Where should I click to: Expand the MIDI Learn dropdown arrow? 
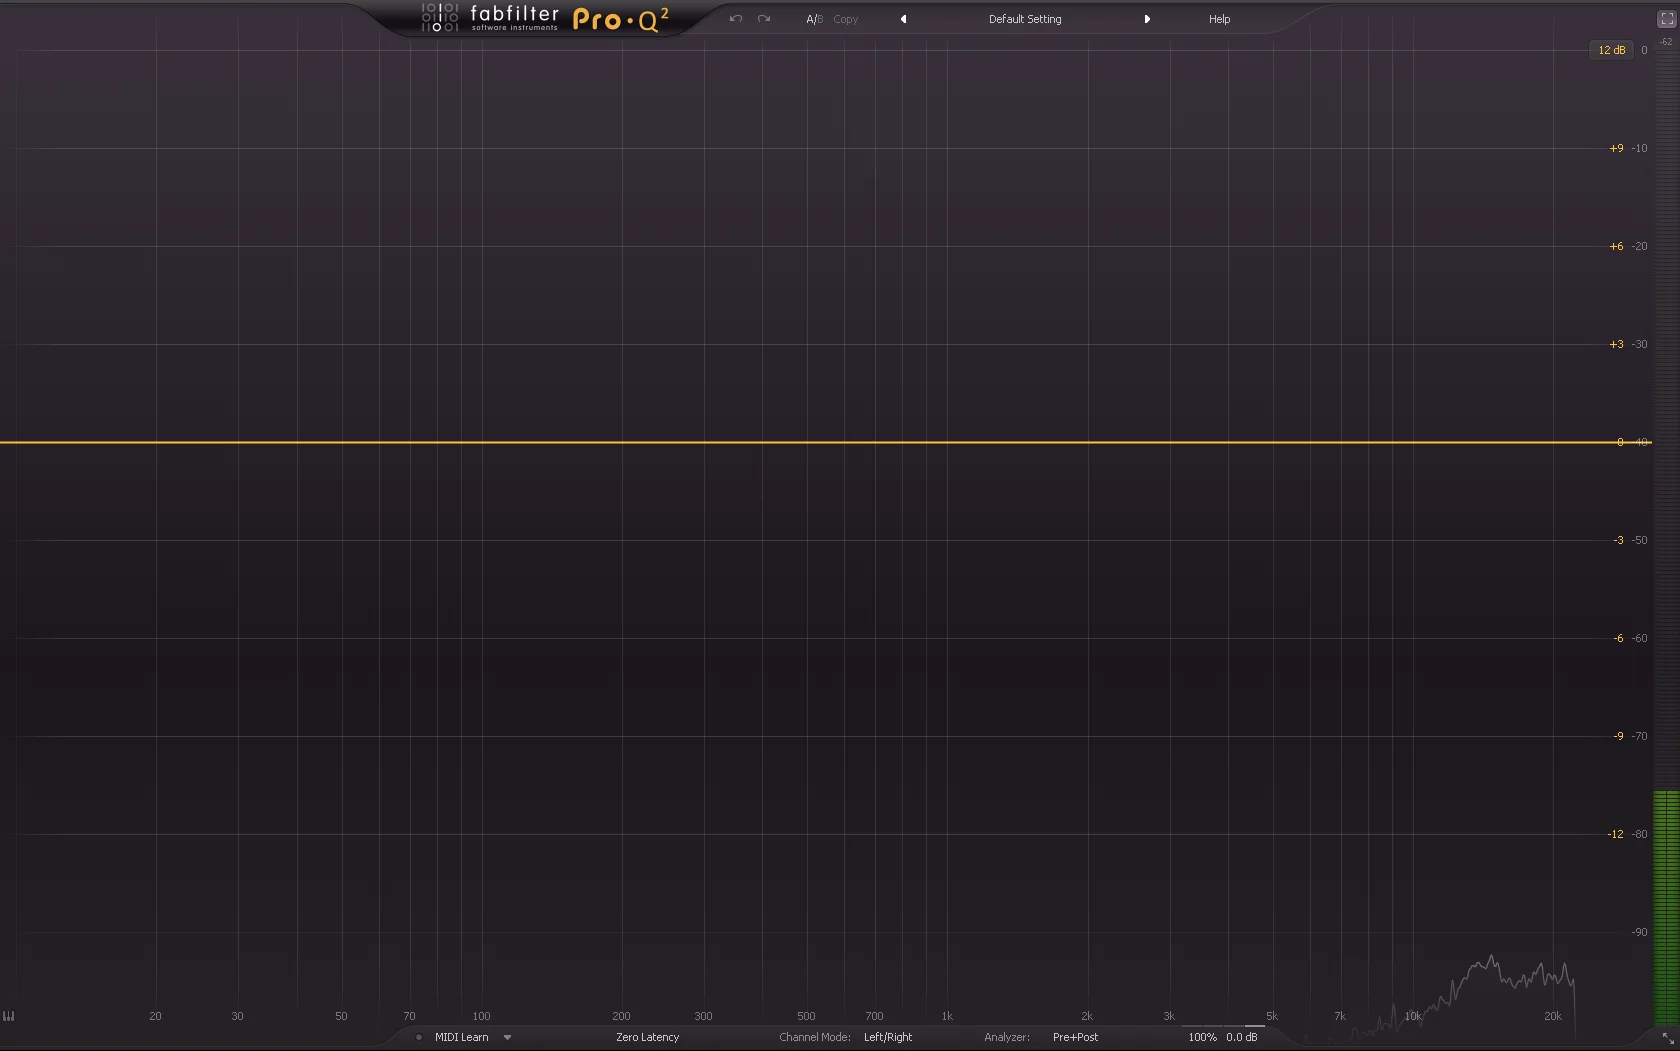pyautogui.click(x=508, y=1037)
